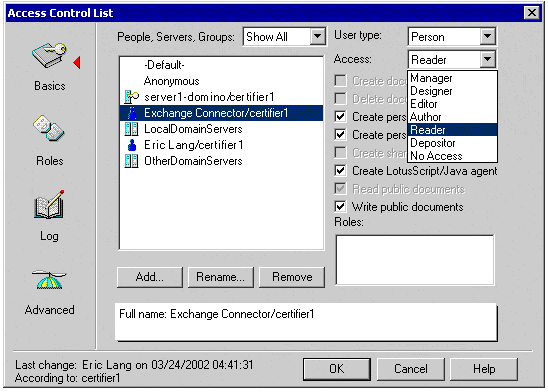Click the Remove button

coord(292,277)
